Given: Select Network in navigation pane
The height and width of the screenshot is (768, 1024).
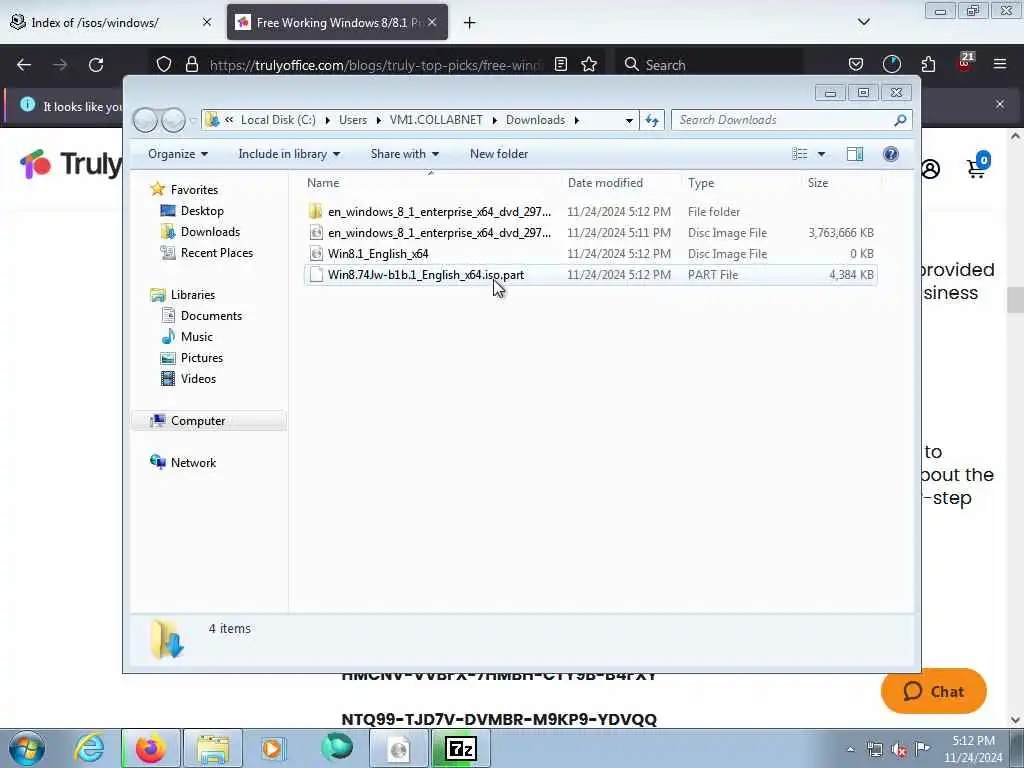Looking at the screenshot, I should tap(193, 462).
